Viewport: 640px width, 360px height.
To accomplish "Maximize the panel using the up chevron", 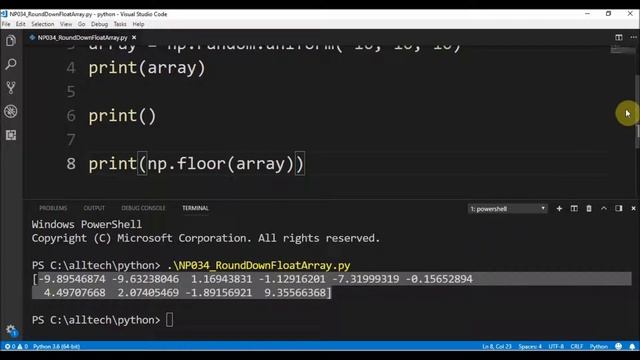I will (604, 209).
